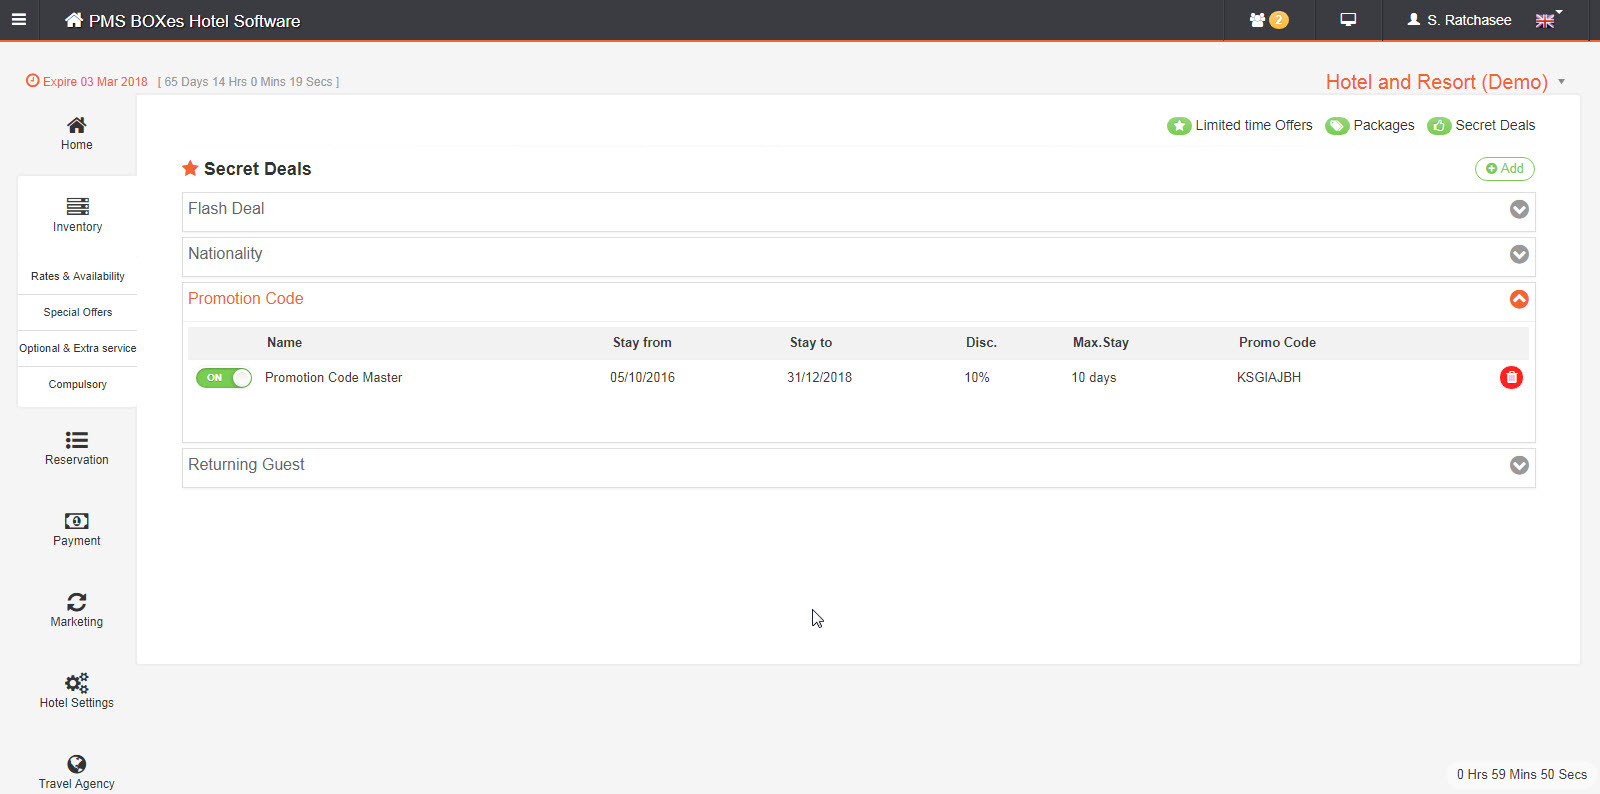1600x794 pixels.
Task: Toggle off the Promotion Code Master switch
Action: point(224,377)
